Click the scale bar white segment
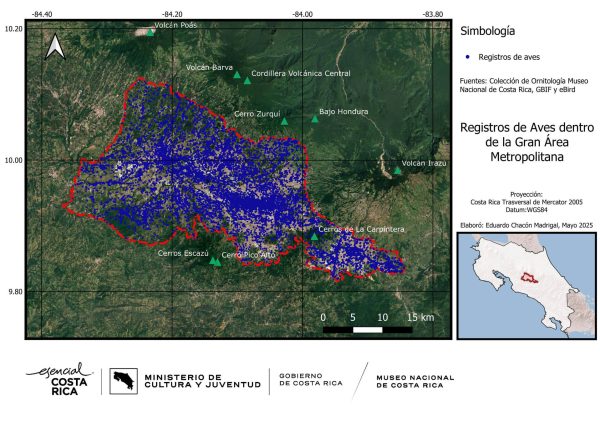The image size is (600, 422). tap(367, 329)
